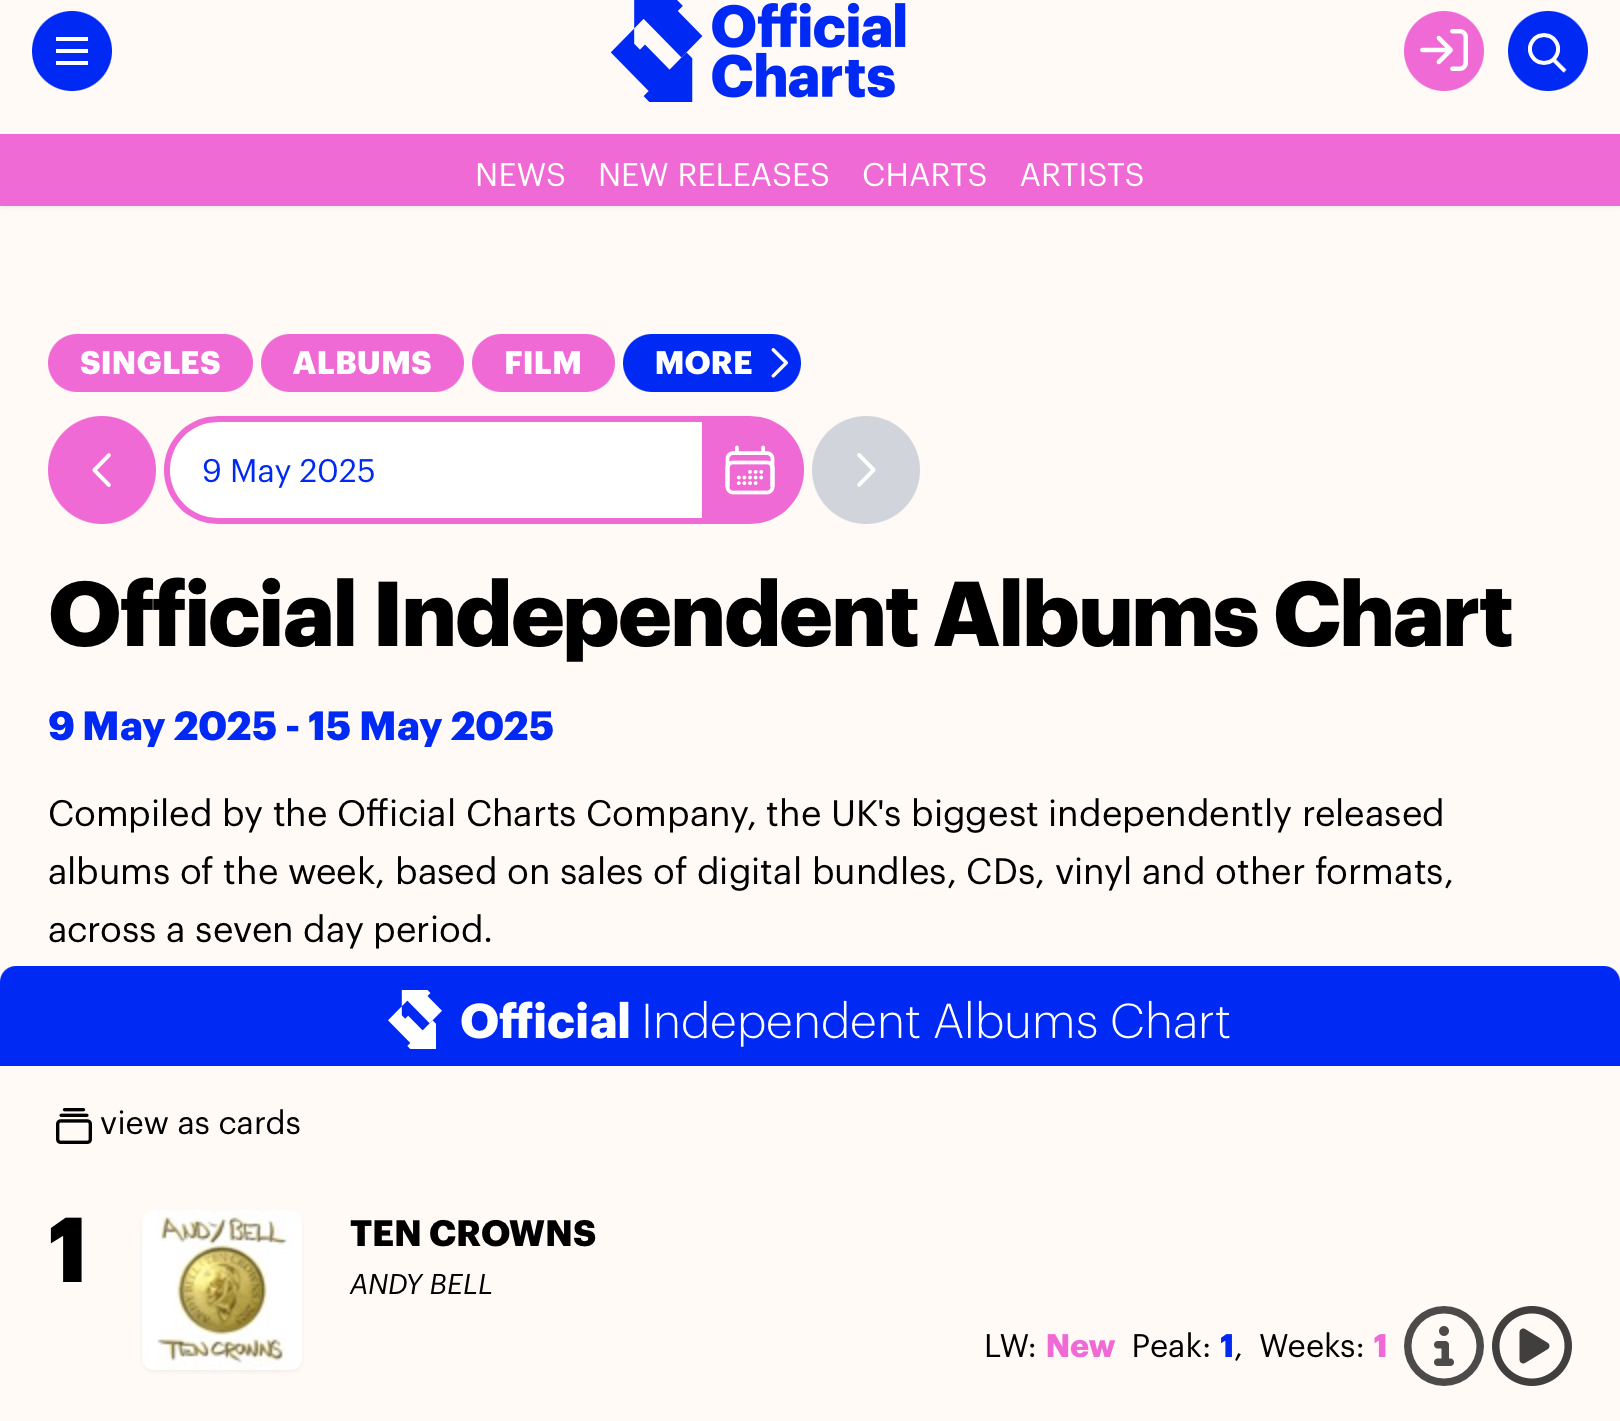
Task: Select the ALBUMS chart pill
Action: (x=362, y=363)
